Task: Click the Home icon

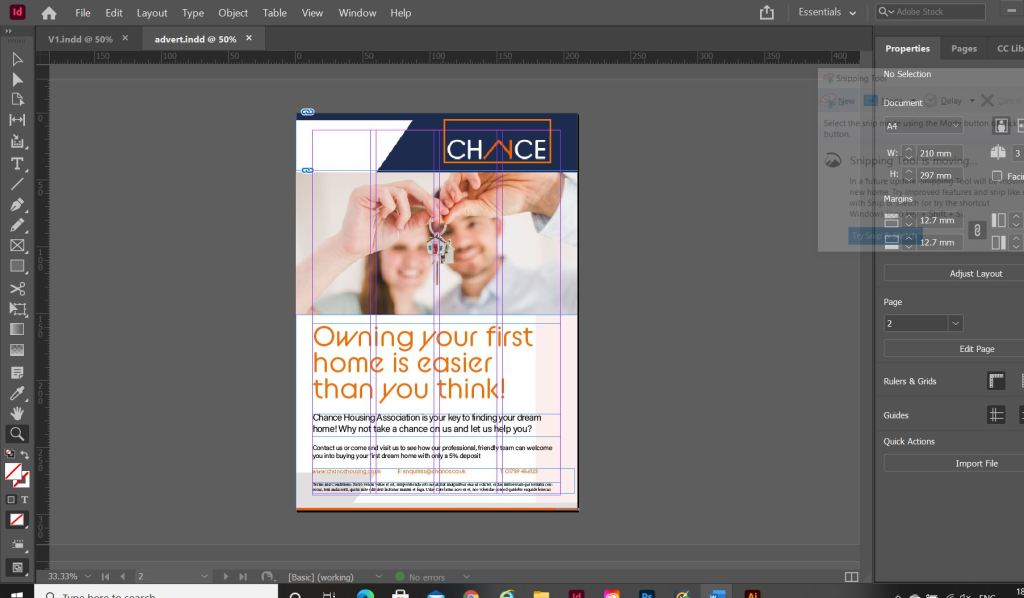Action: click(x=48, y=13)
